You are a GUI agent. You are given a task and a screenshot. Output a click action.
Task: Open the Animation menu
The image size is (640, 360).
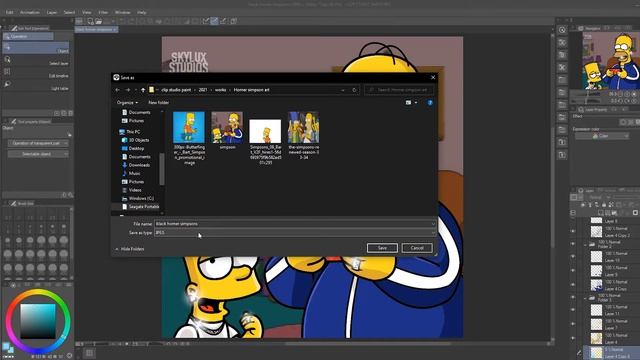pyautogui.click(x=30, y=12)
